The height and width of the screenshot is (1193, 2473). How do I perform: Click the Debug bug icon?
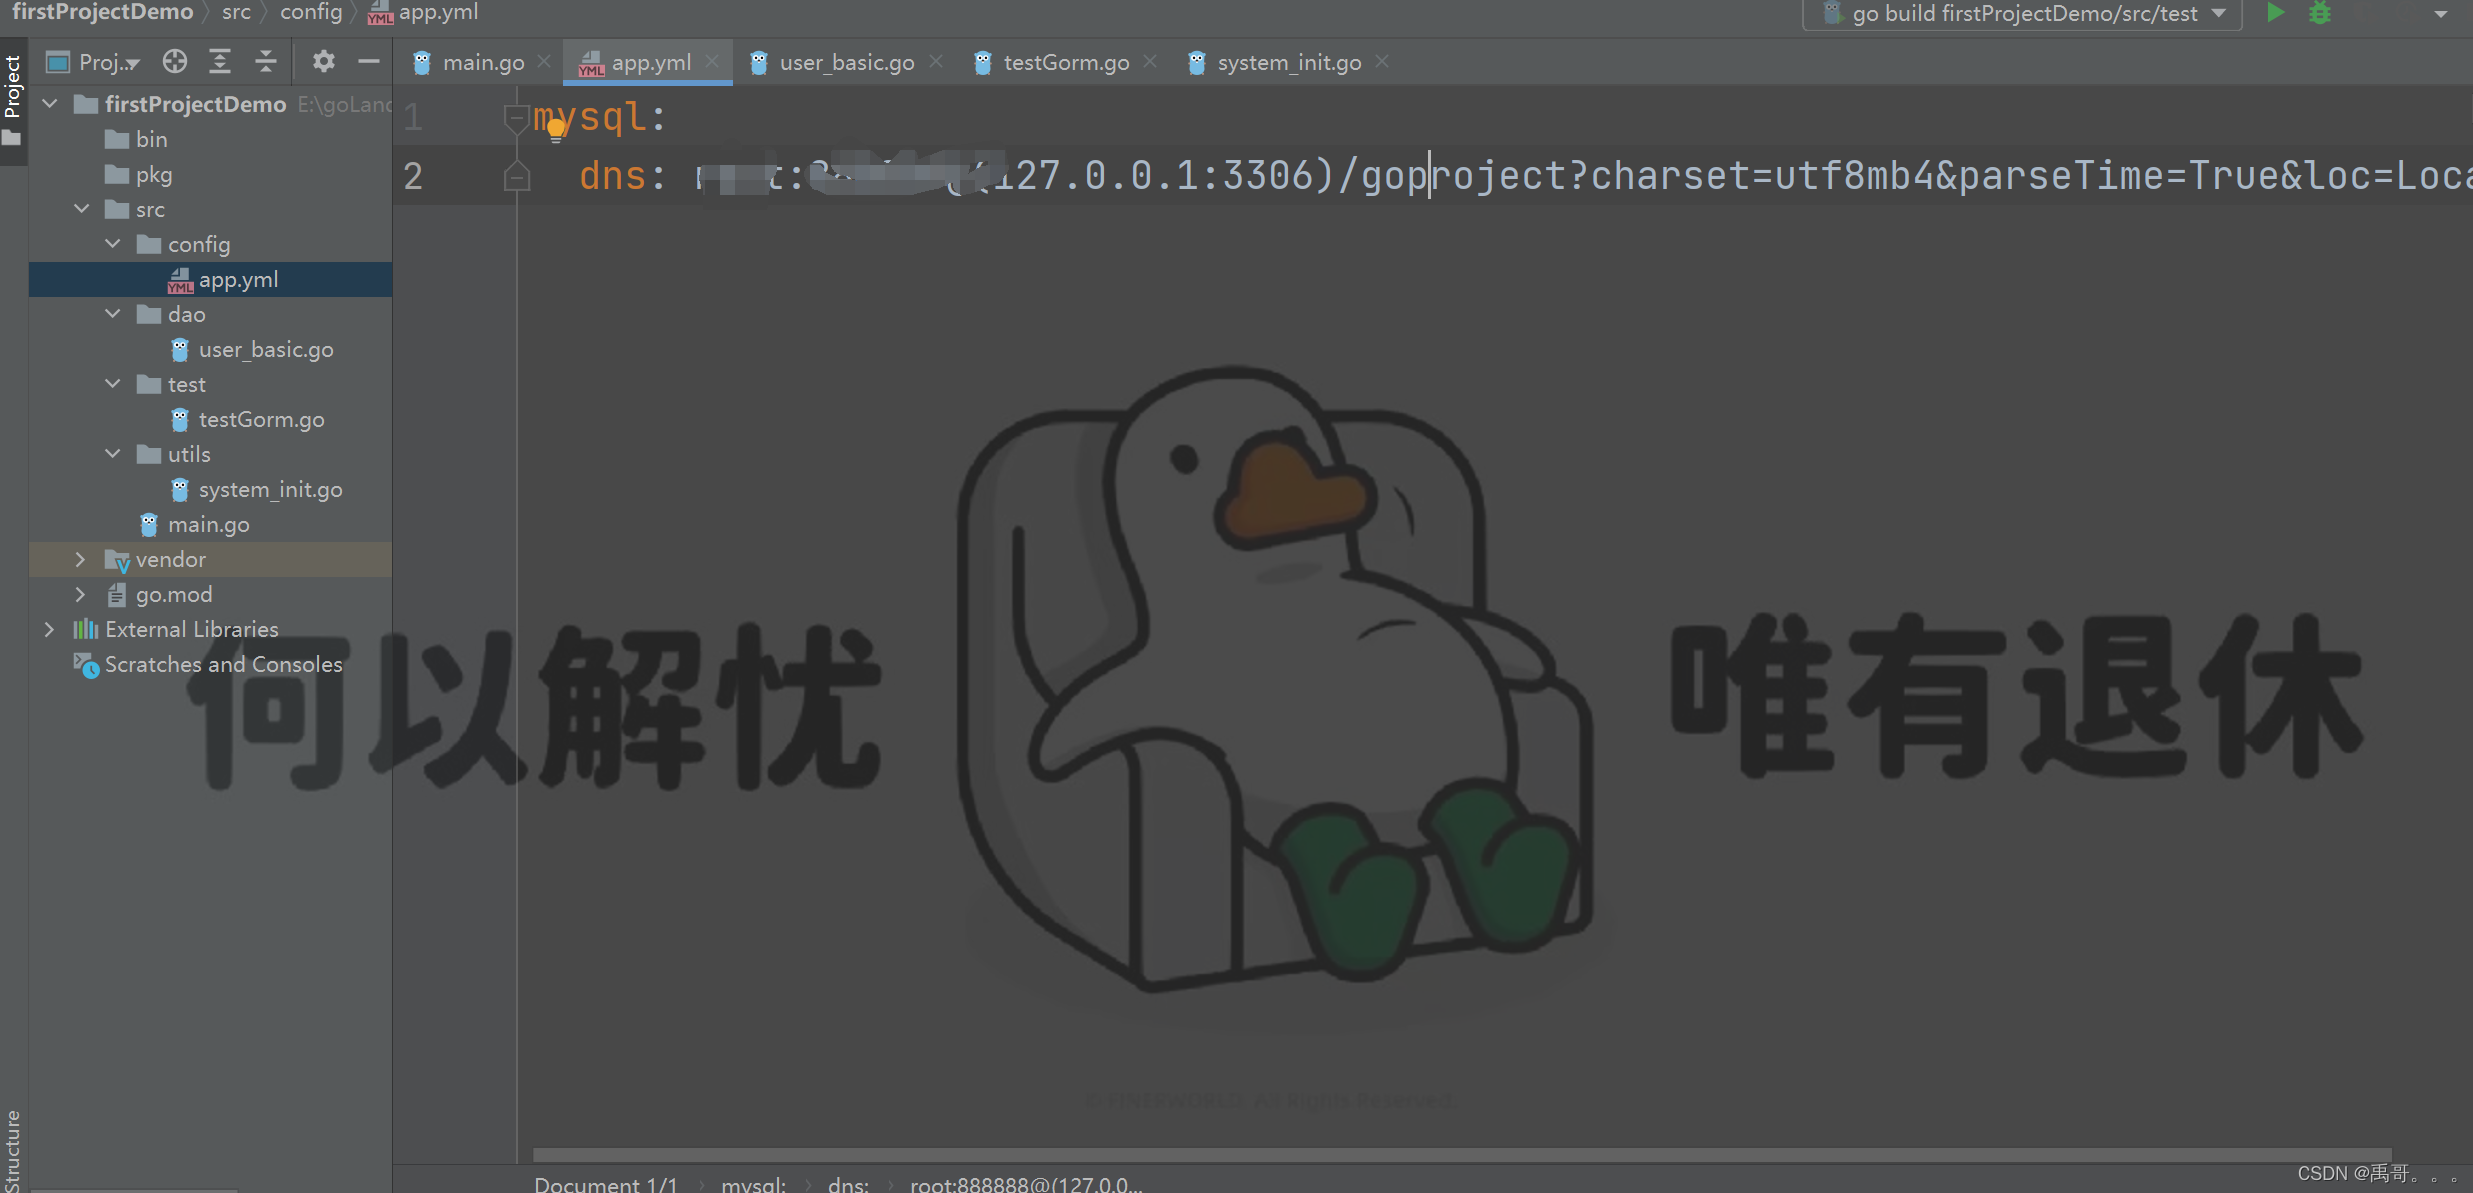point(2320,13)
